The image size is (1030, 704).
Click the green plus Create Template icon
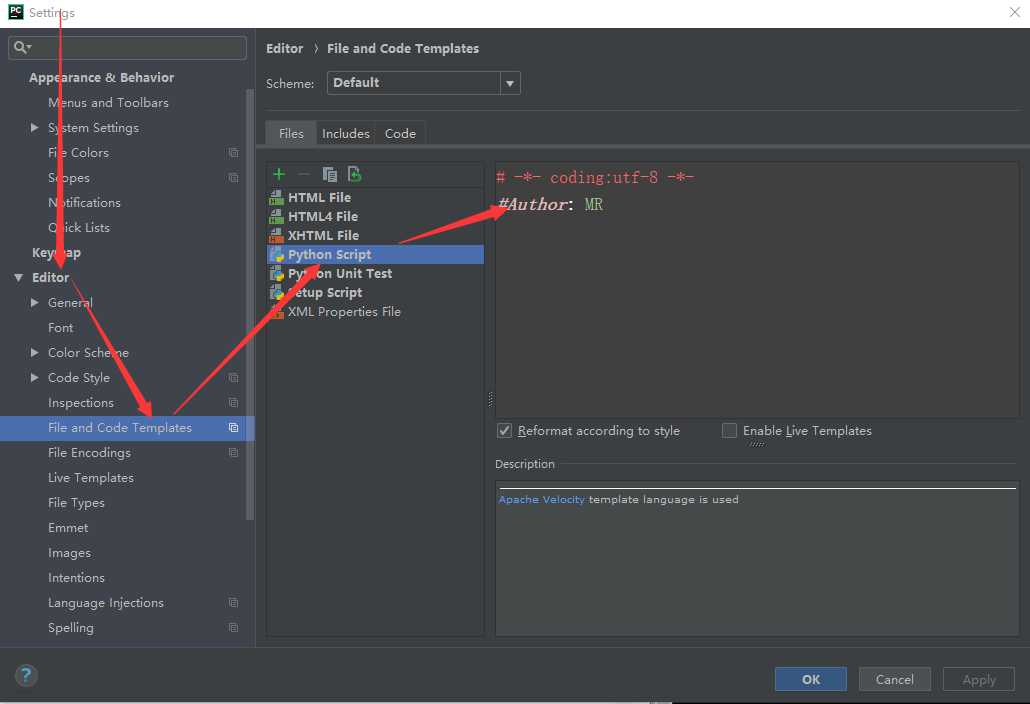tap(279, 174)
